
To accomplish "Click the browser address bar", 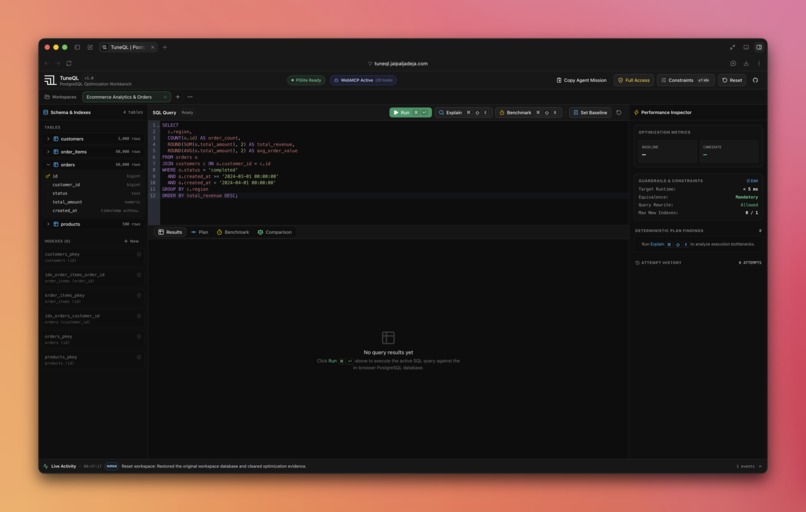I will tap(398, 63).
